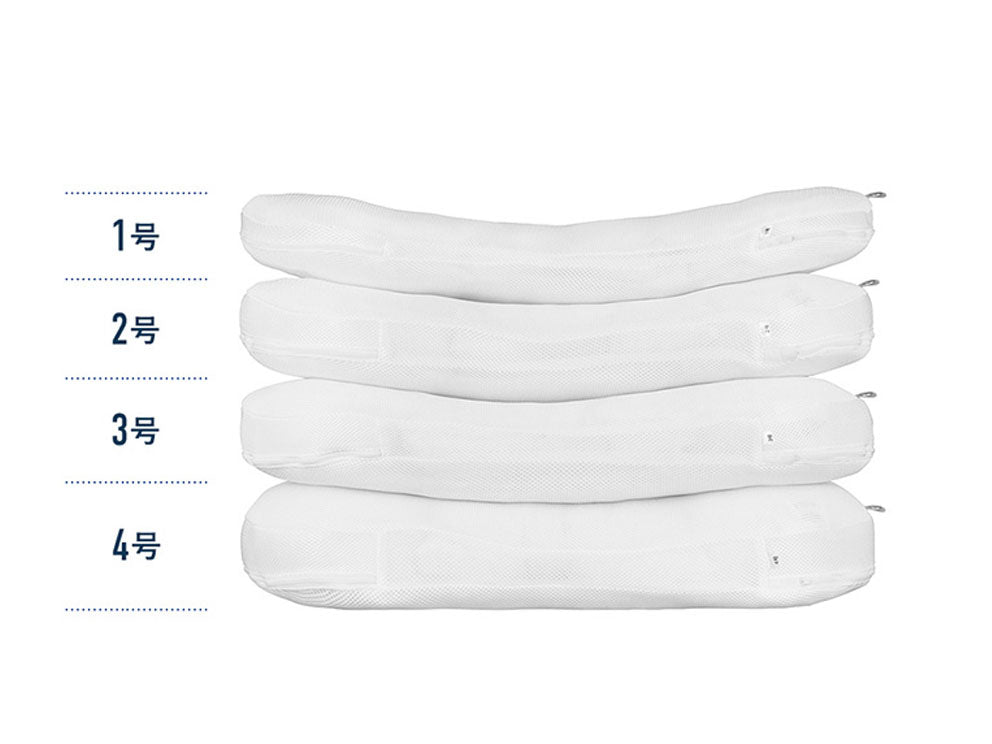Choose the 3号 label text
This screenshot has width=992, height=744.
pyautogui.click(x=135, y=430)
